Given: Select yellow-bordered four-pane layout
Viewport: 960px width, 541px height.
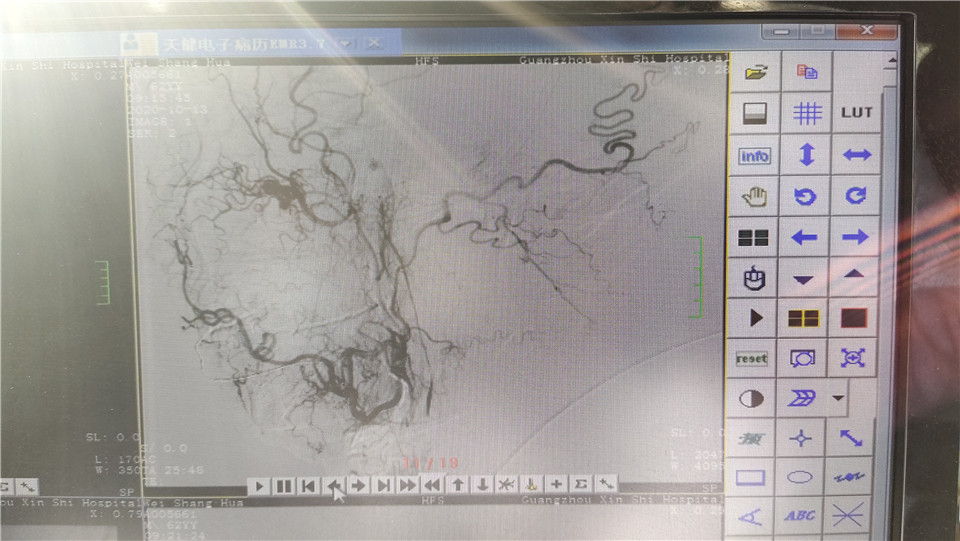Looking at the screenshot, I should 803,318.
